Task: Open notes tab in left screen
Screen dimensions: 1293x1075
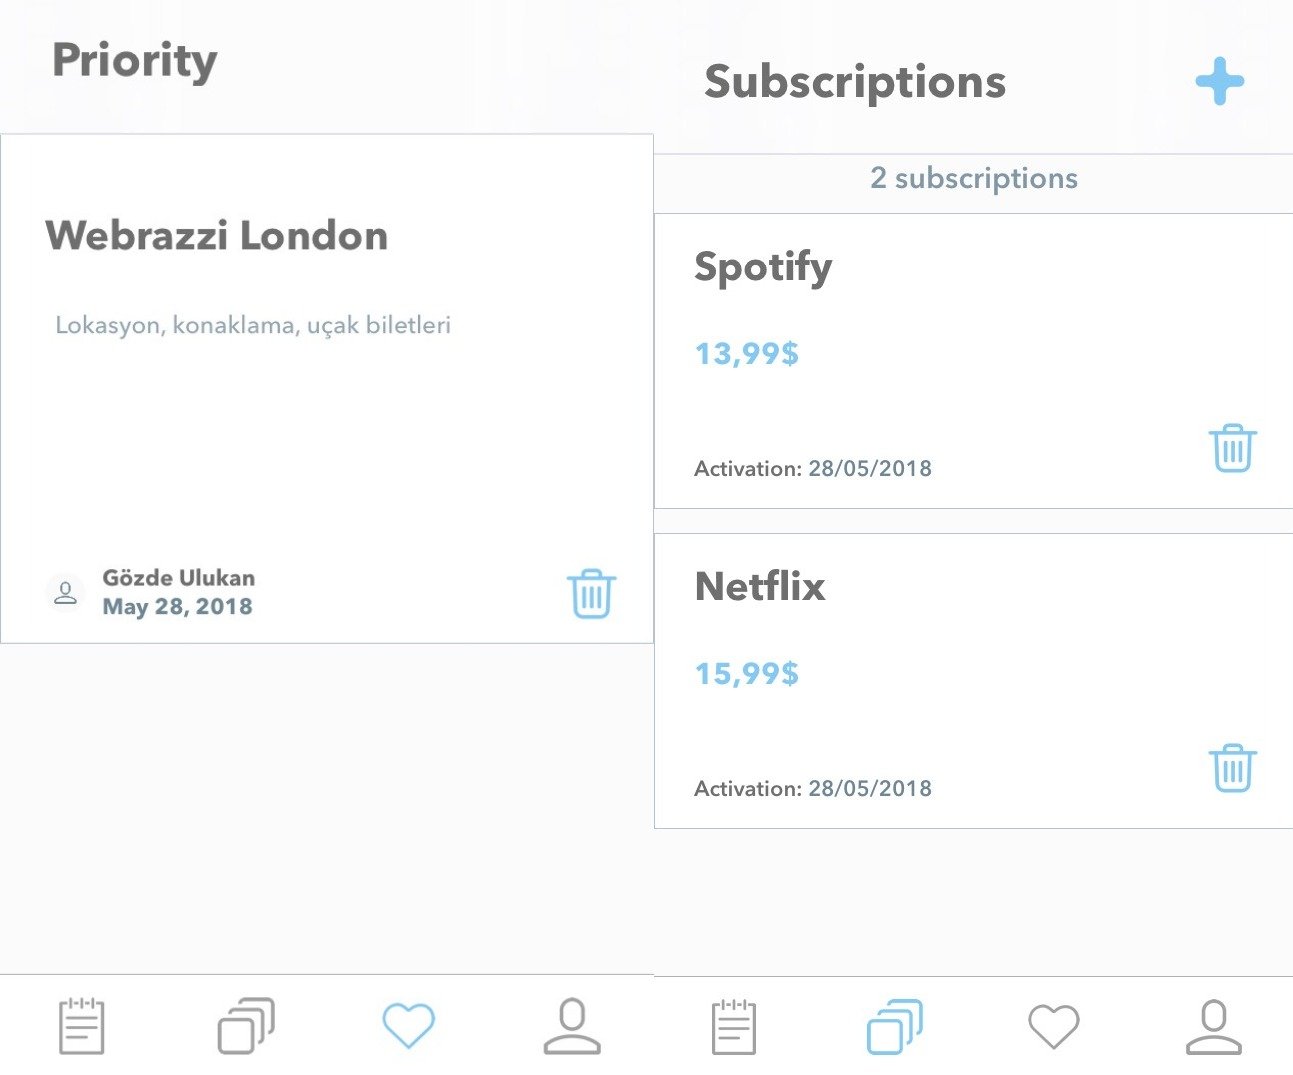Action: (81, 1025)
